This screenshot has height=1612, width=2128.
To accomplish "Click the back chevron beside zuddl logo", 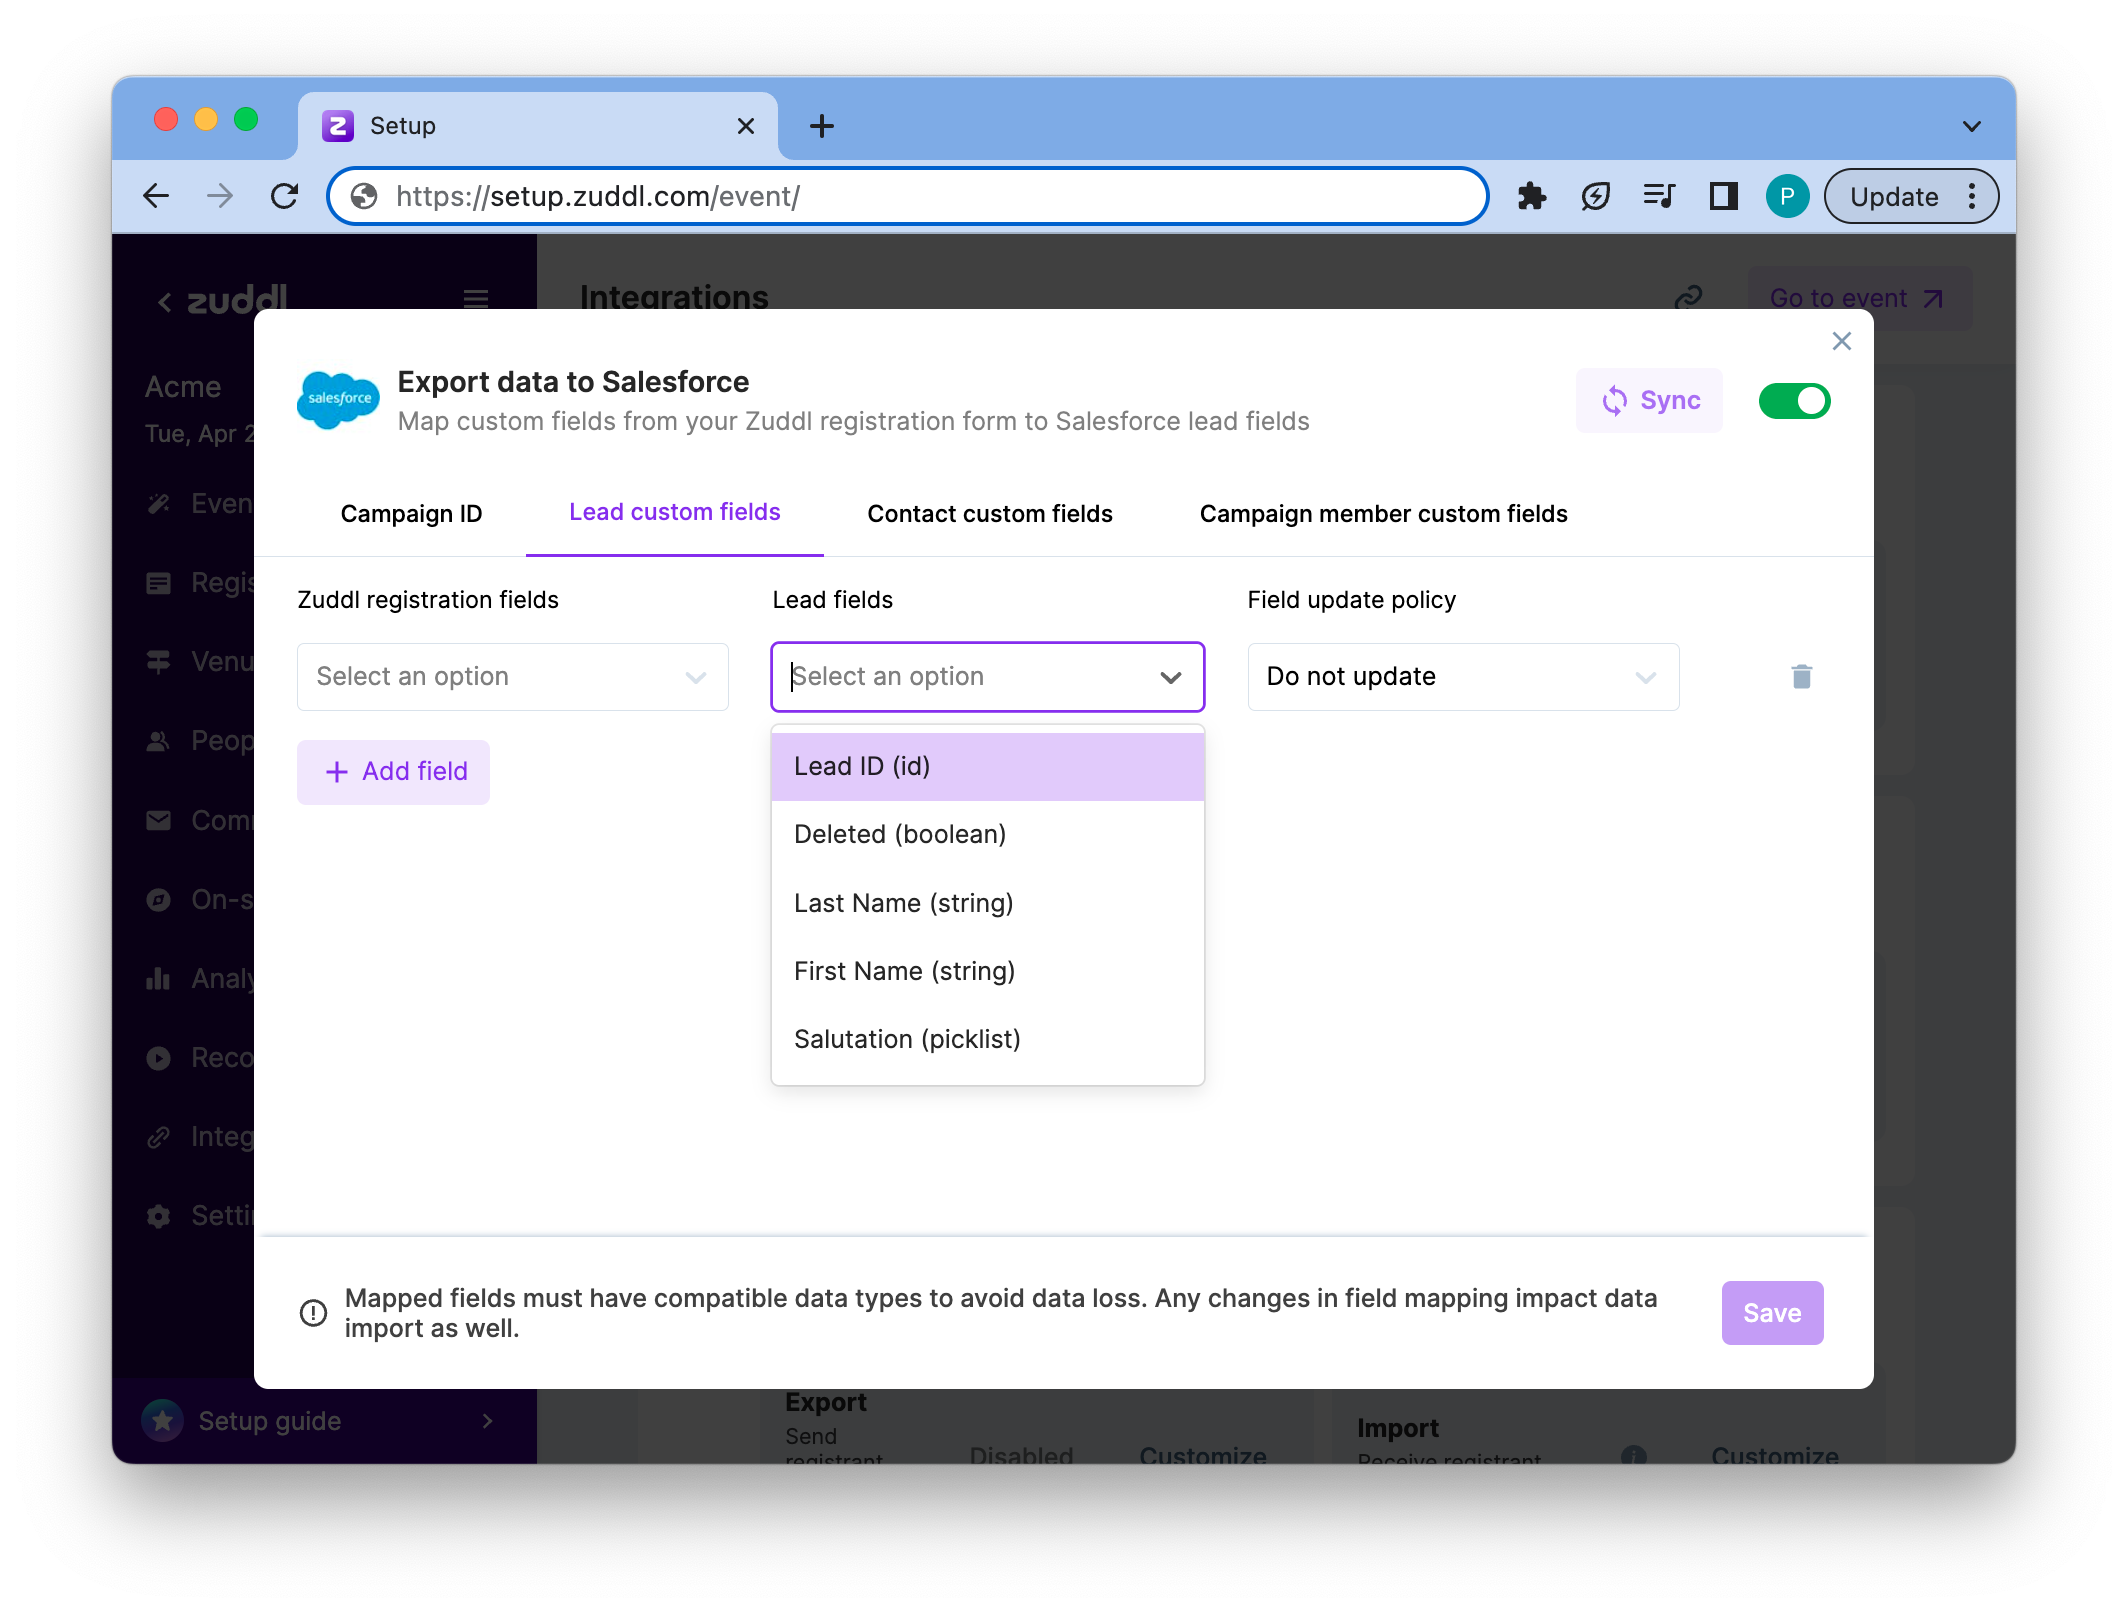I will (x=165, y=301).
